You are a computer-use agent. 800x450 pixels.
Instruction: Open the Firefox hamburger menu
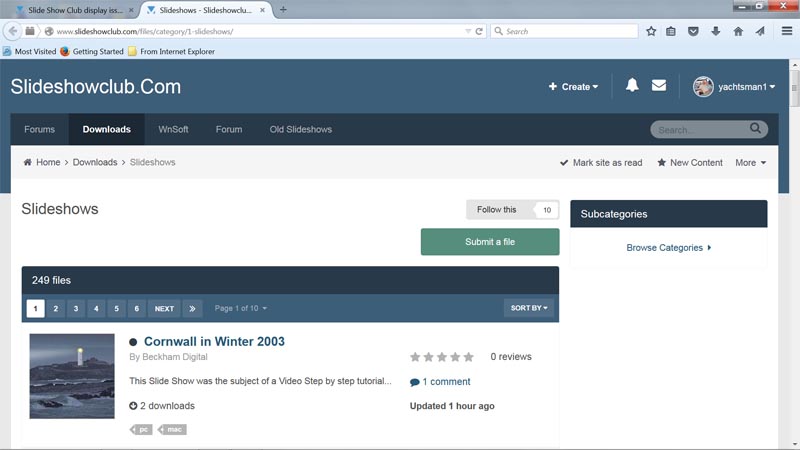[x=787, y=31]
